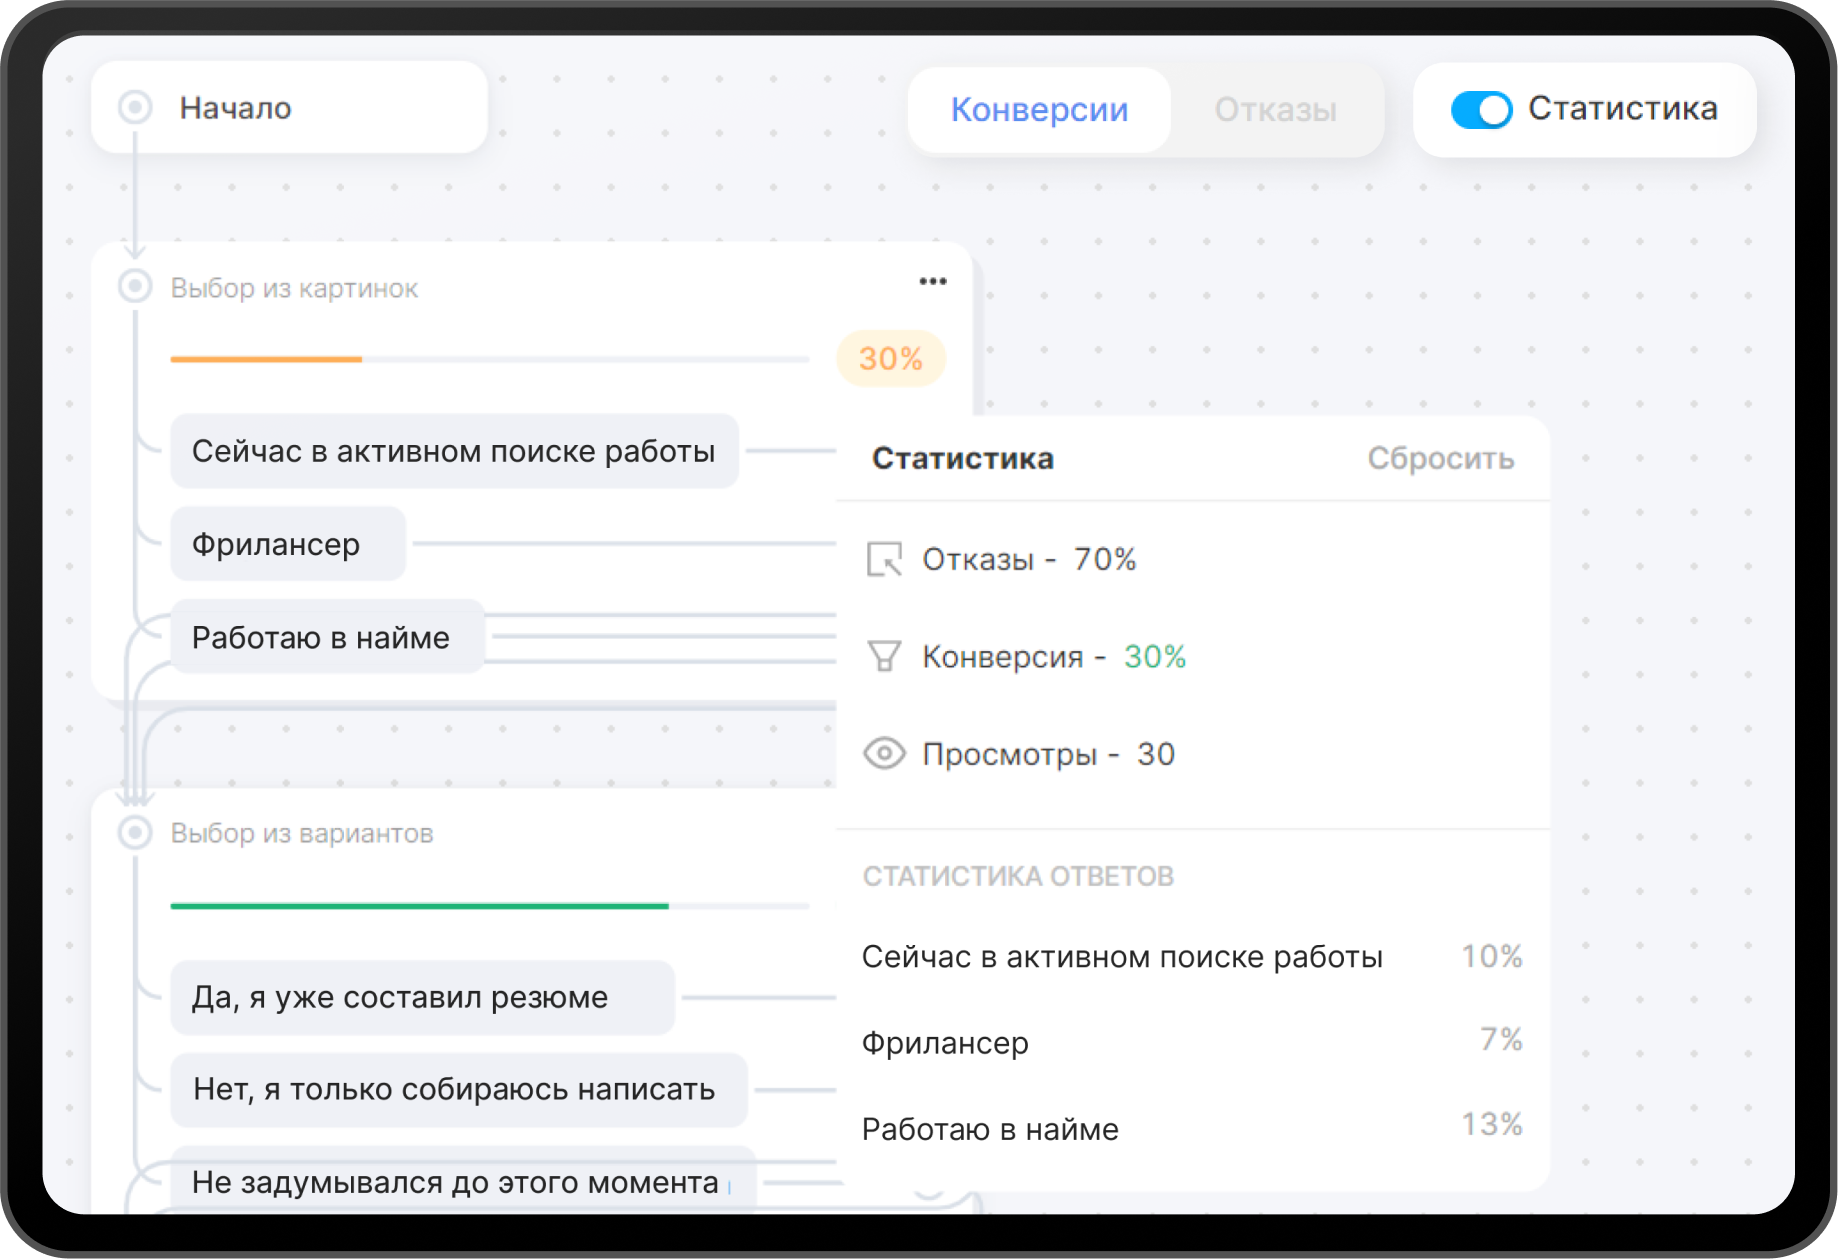Click the Конверсия funnel icon
1838x1259 pixels.
pyautogui.click(x=884, y=657)
